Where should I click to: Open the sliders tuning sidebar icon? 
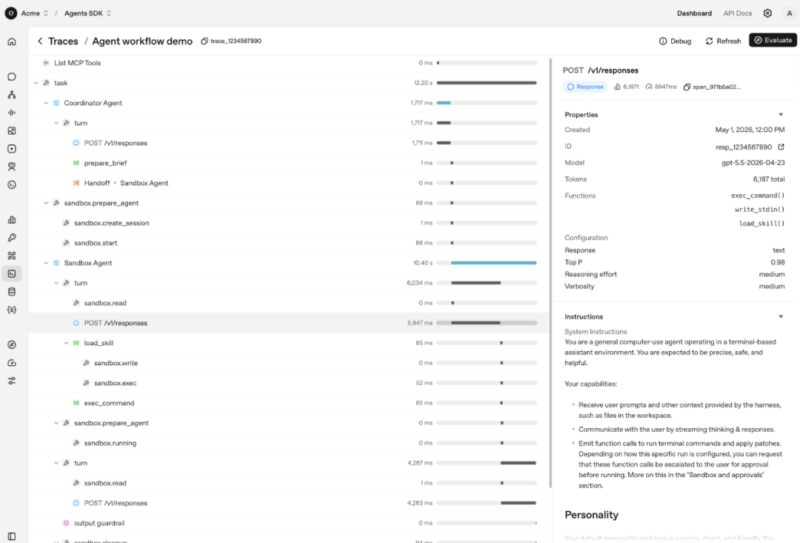pyautogui.click(x=12, y=381)
